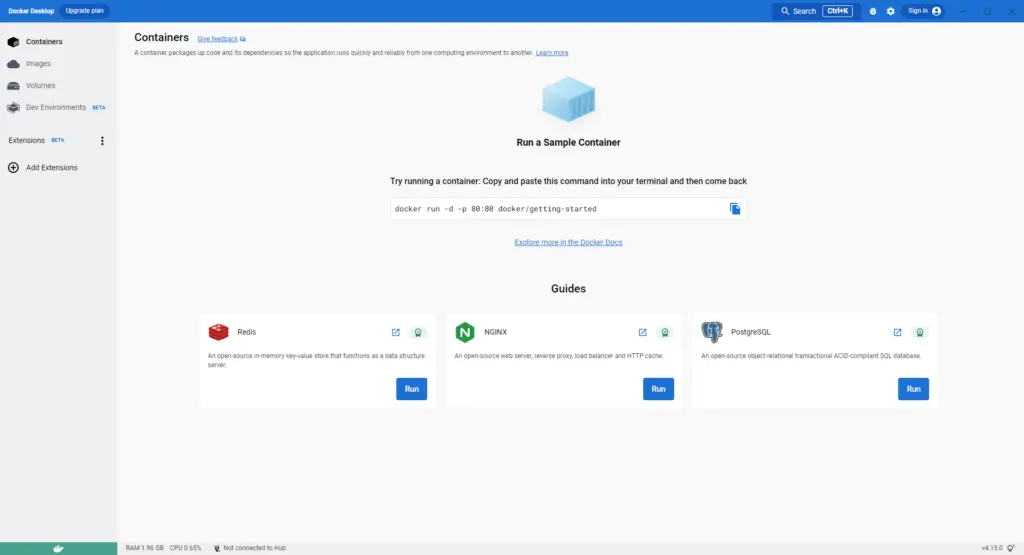
Task: Click the Redis card title text
Action: click(246, 332)
